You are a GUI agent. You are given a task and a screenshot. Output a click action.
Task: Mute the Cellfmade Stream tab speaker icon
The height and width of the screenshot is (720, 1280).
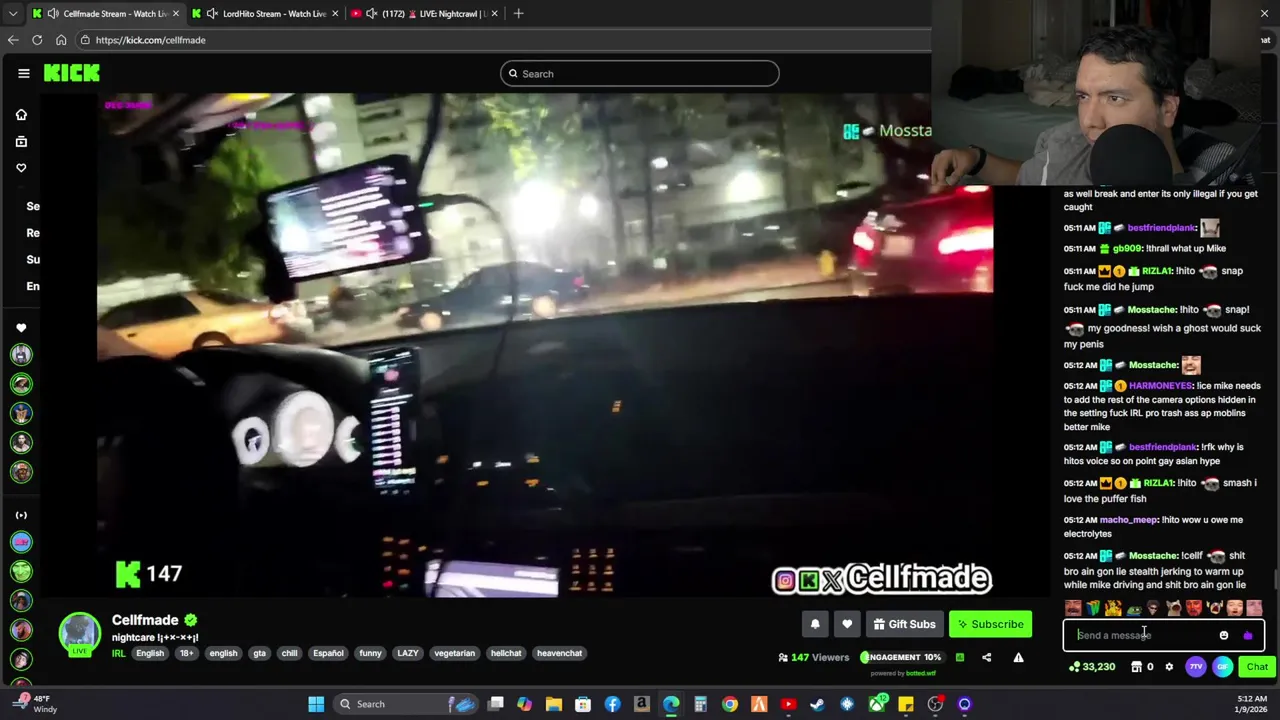tap(53, 13)
